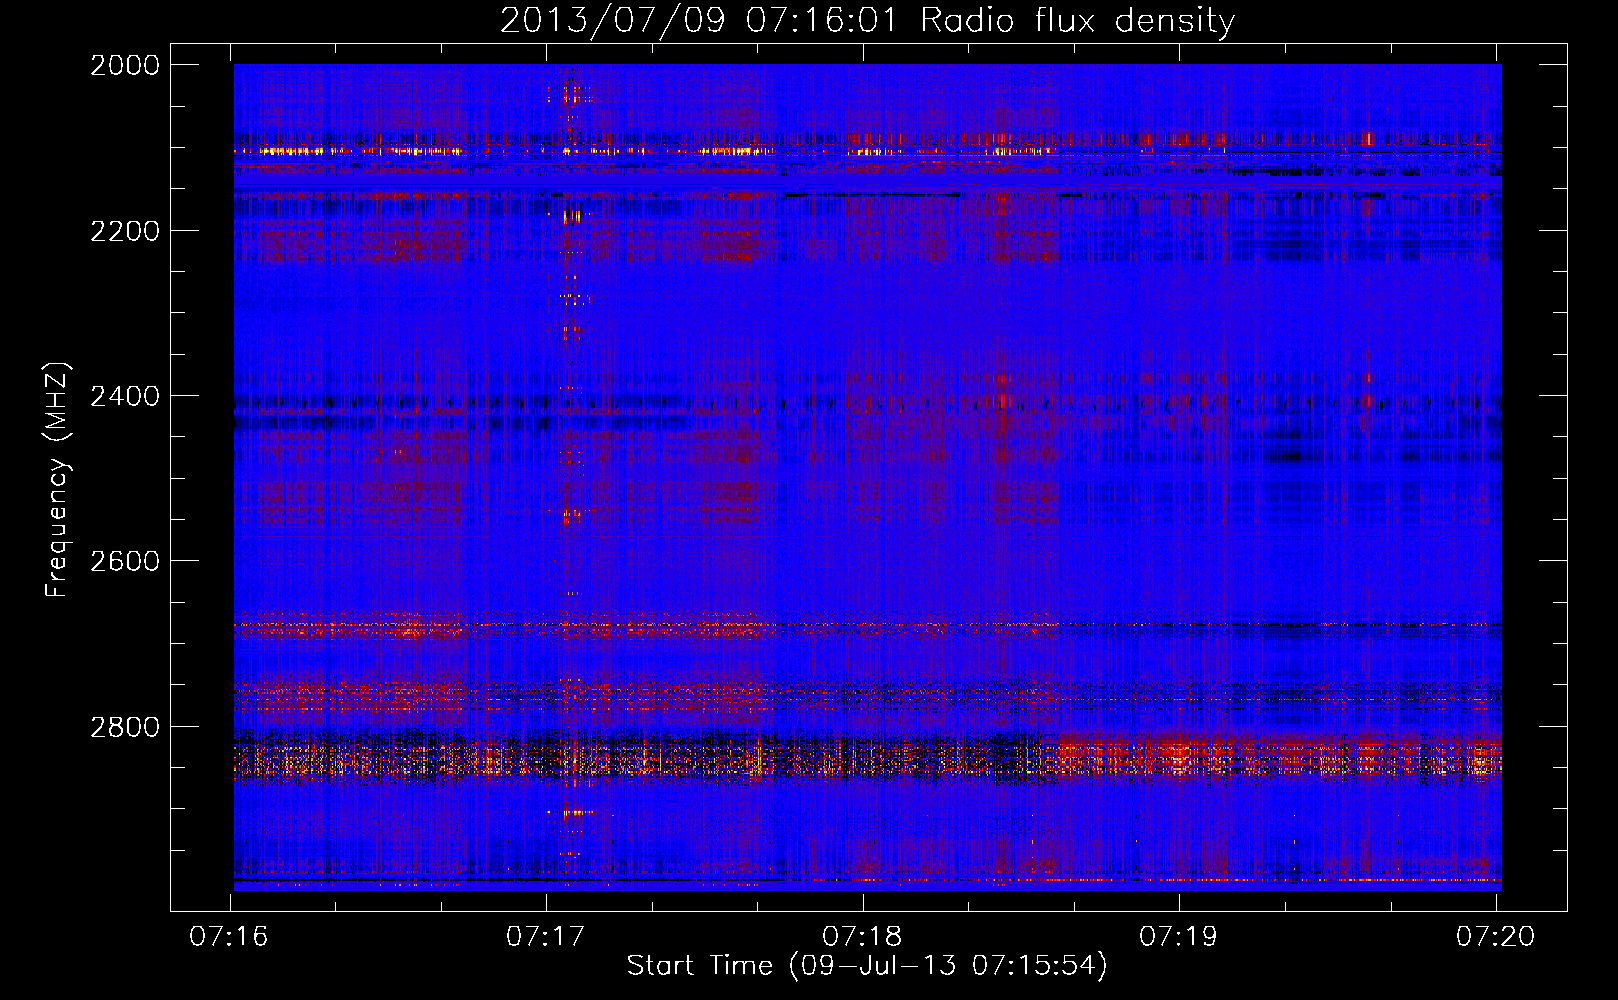Screen dimensions: 1618x1000
Task: Click the 07:20 time tick label
Action: [1495, 936]
